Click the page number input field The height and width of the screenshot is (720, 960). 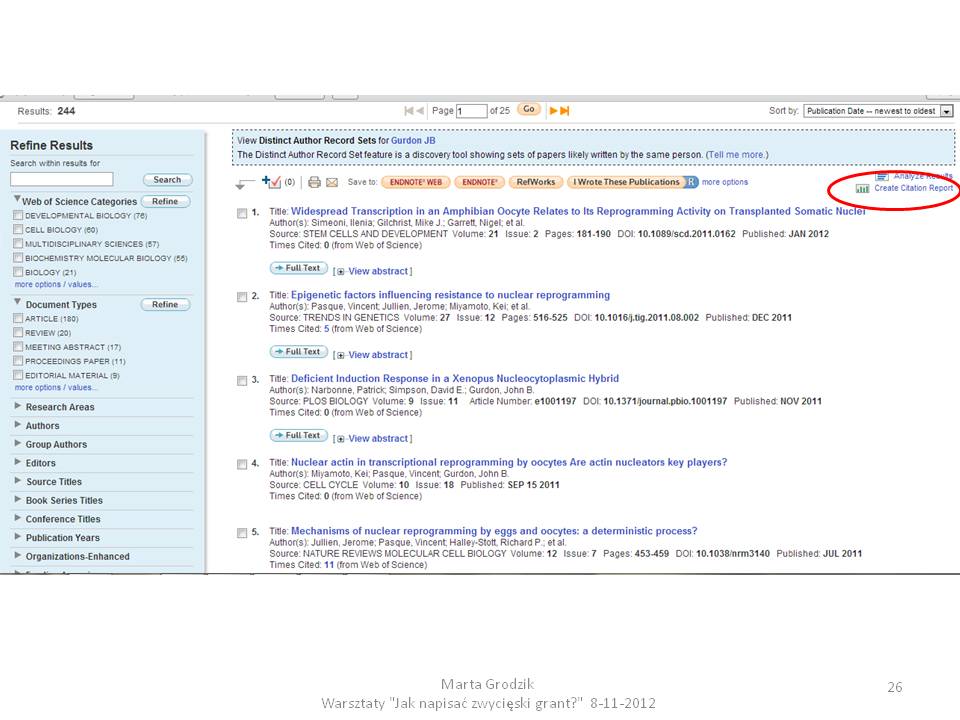pyautogui.click(x=471, y=111)
